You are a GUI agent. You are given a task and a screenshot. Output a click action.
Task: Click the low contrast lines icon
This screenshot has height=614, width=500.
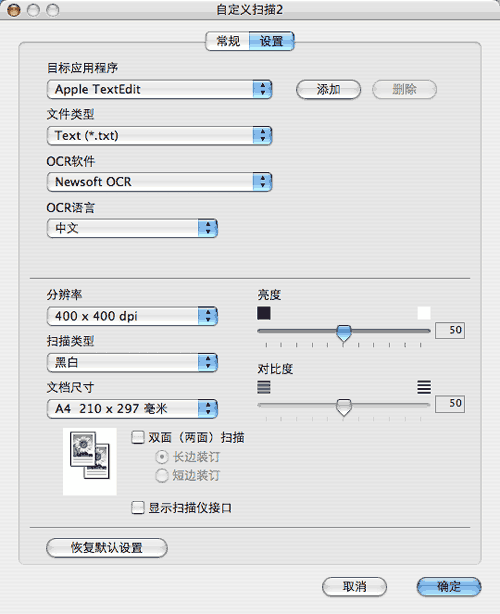pyautogui.click(x=264, y=387)
